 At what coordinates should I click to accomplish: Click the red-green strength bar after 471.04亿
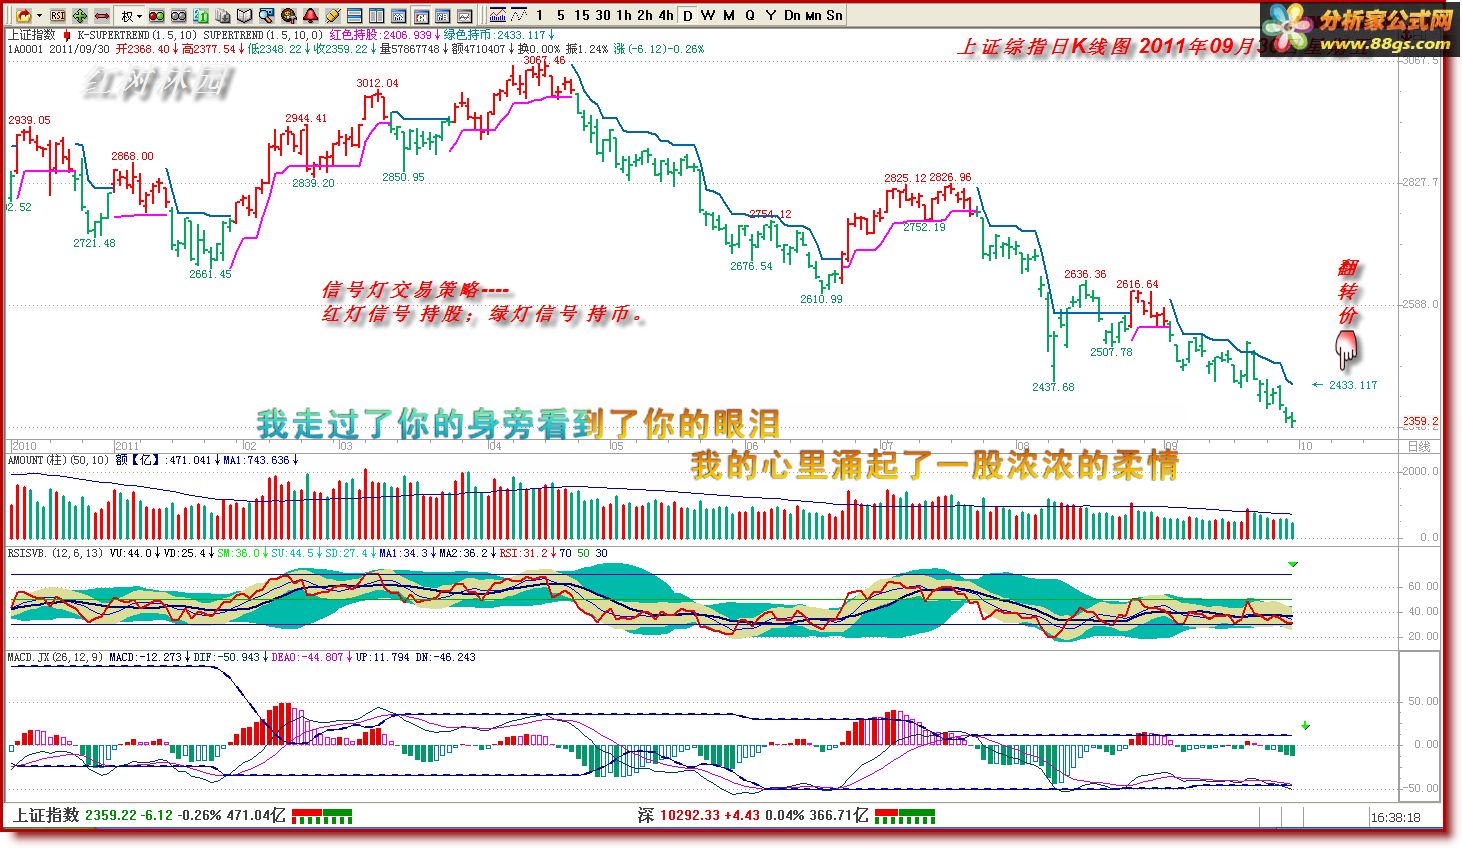(x=321, y=816)
